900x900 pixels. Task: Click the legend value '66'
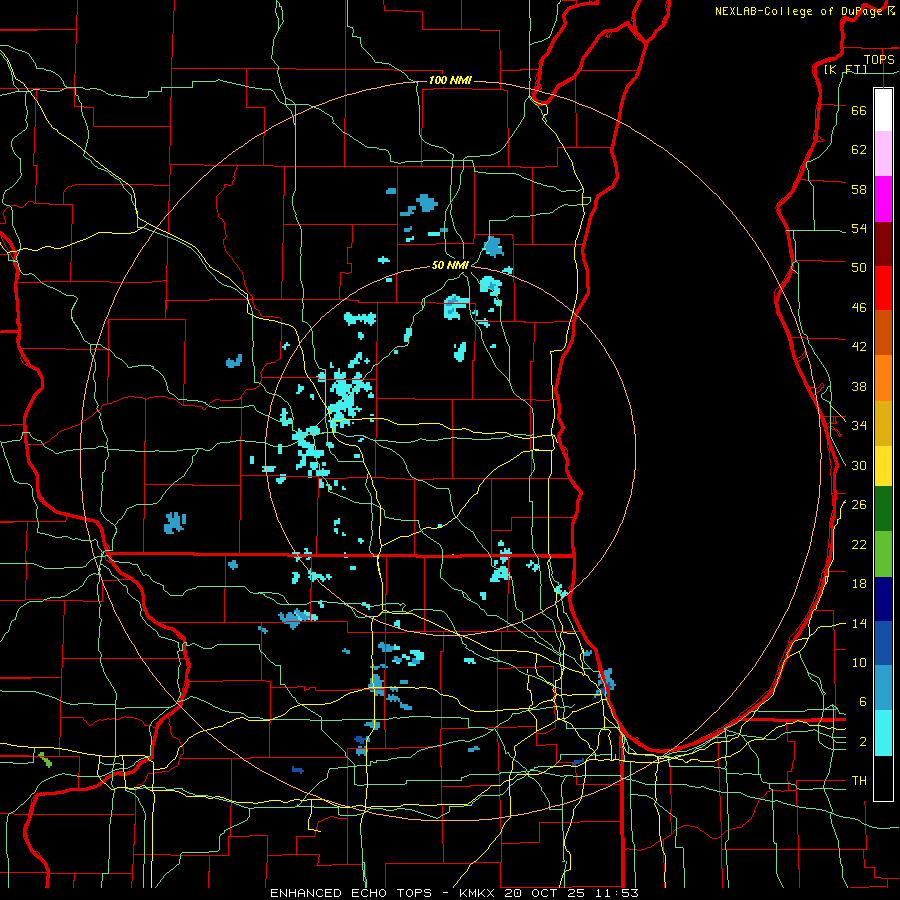pyautogui.click(x=859, y=110)
